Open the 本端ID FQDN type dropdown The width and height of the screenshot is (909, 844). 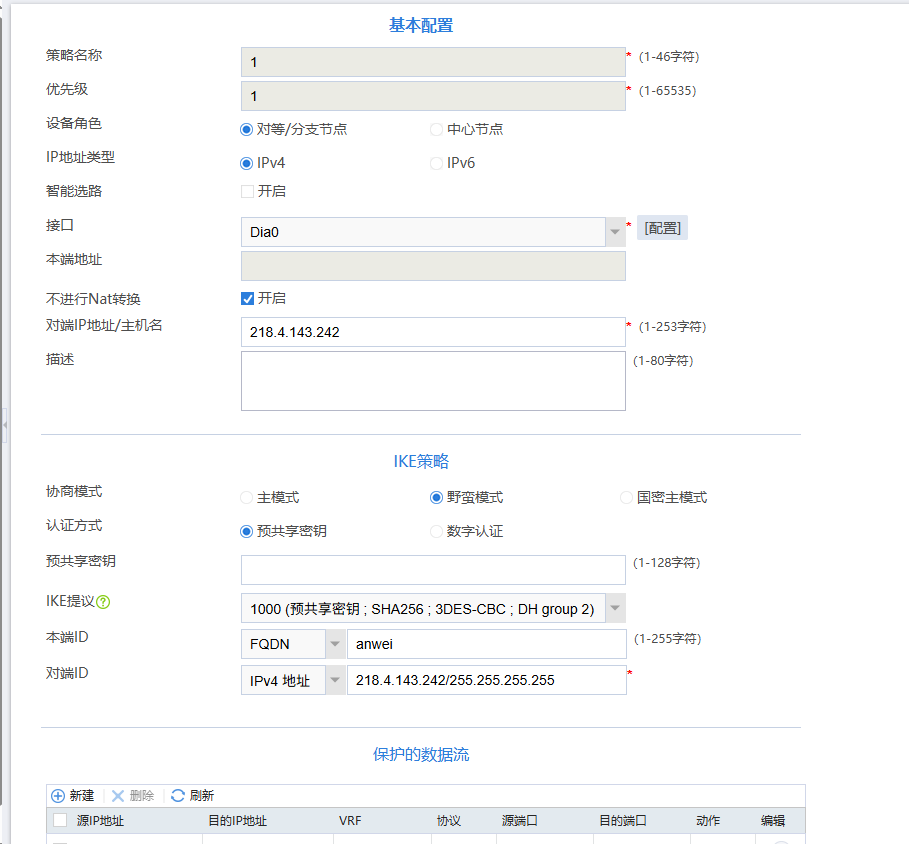point(335,644)
